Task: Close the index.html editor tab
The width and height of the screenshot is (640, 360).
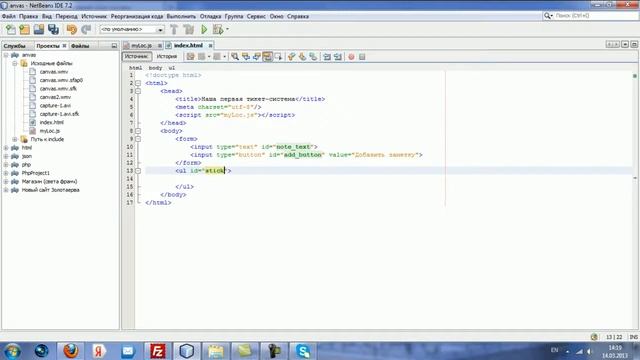Action: pos(211,45)
